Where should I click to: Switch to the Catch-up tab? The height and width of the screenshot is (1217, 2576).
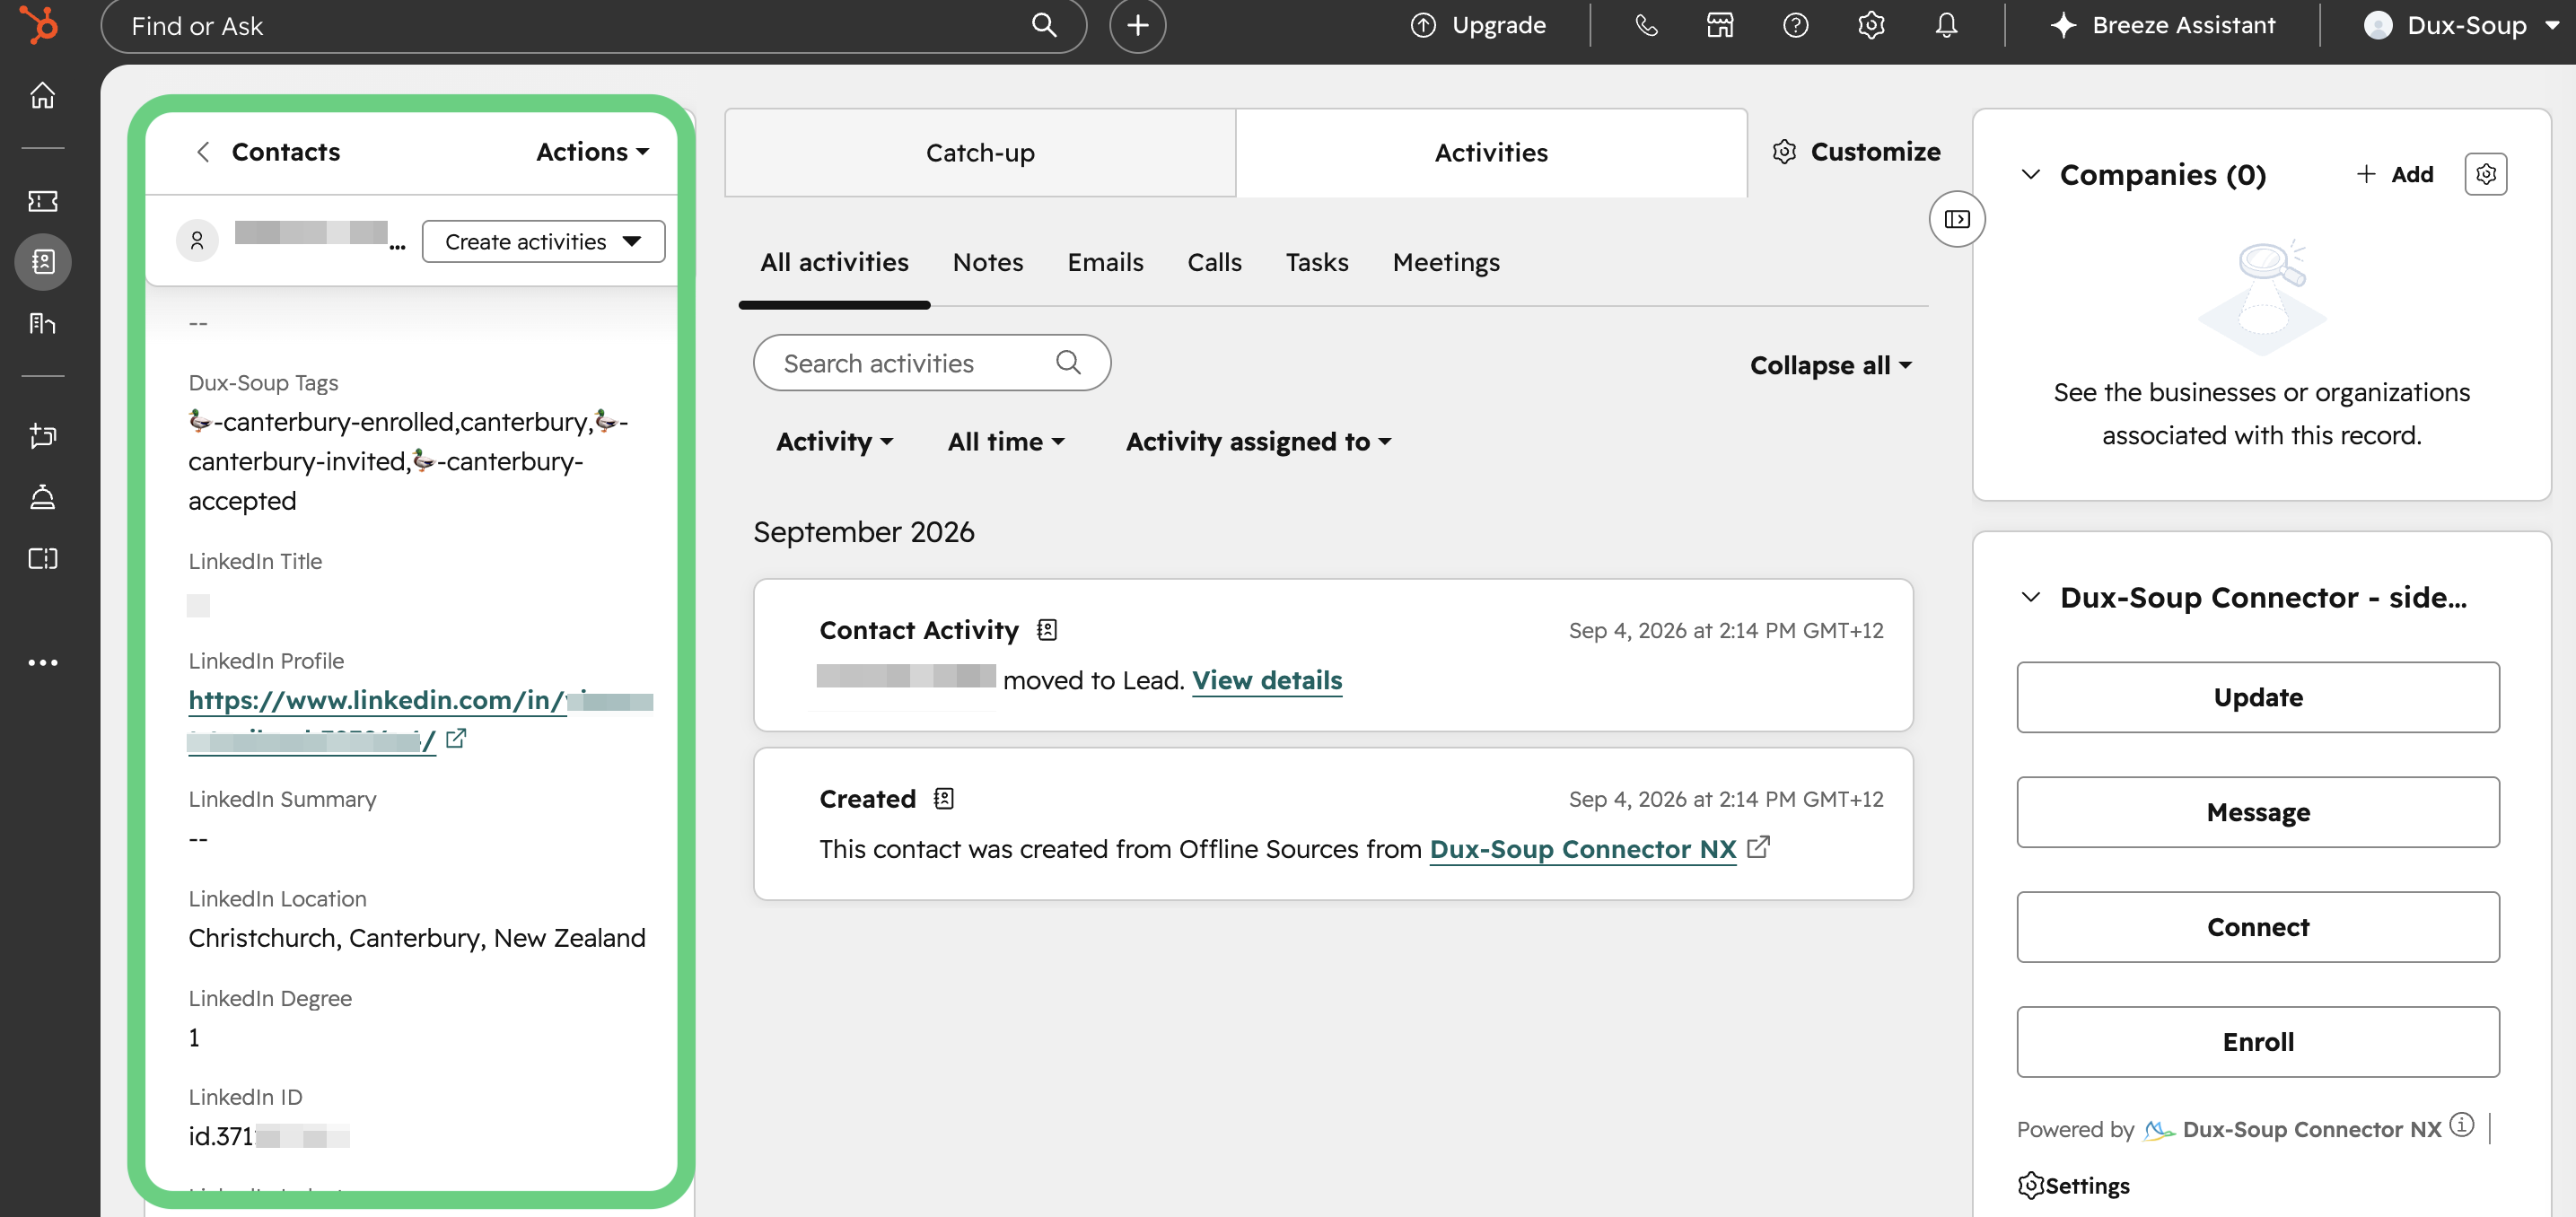tap(980, 153)
